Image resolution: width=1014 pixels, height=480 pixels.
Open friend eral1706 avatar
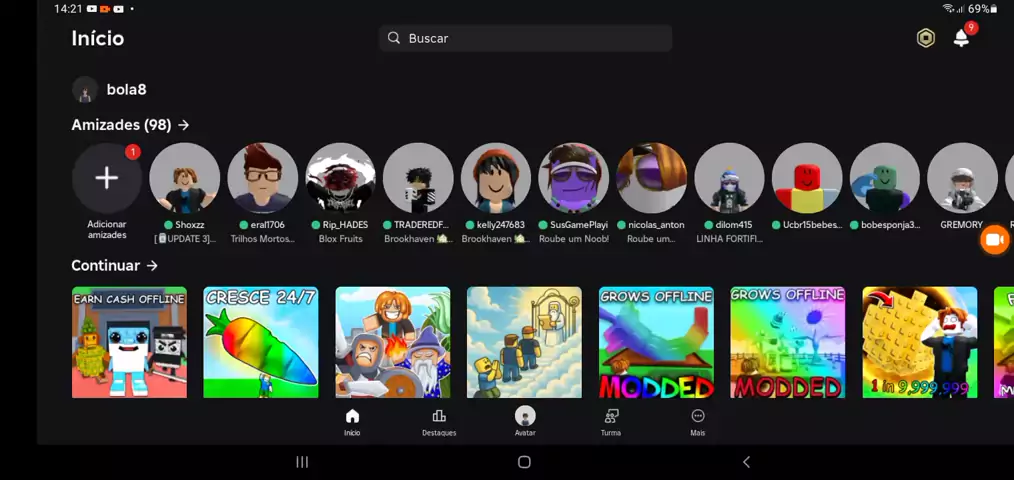(263, 178)
